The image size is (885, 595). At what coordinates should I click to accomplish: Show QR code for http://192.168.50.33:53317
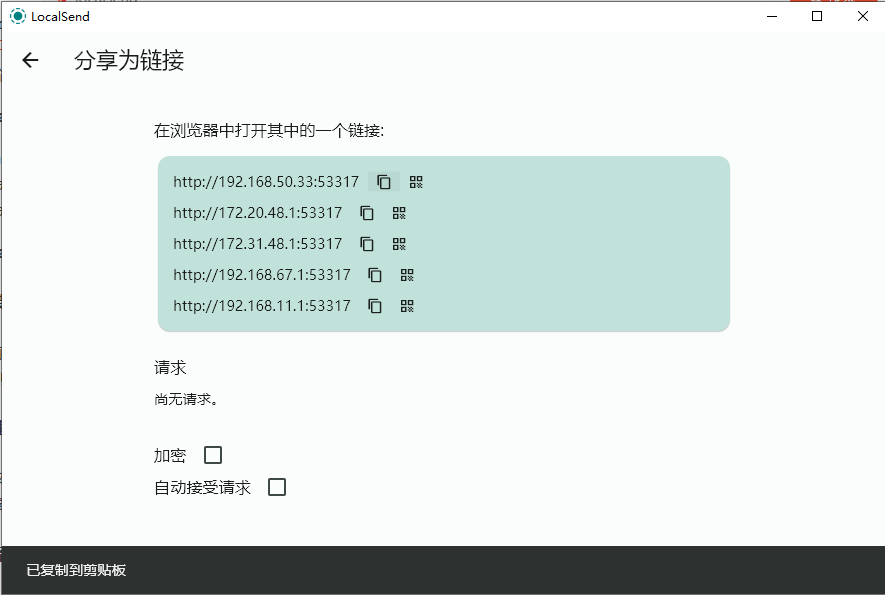(x=416, y=181)
